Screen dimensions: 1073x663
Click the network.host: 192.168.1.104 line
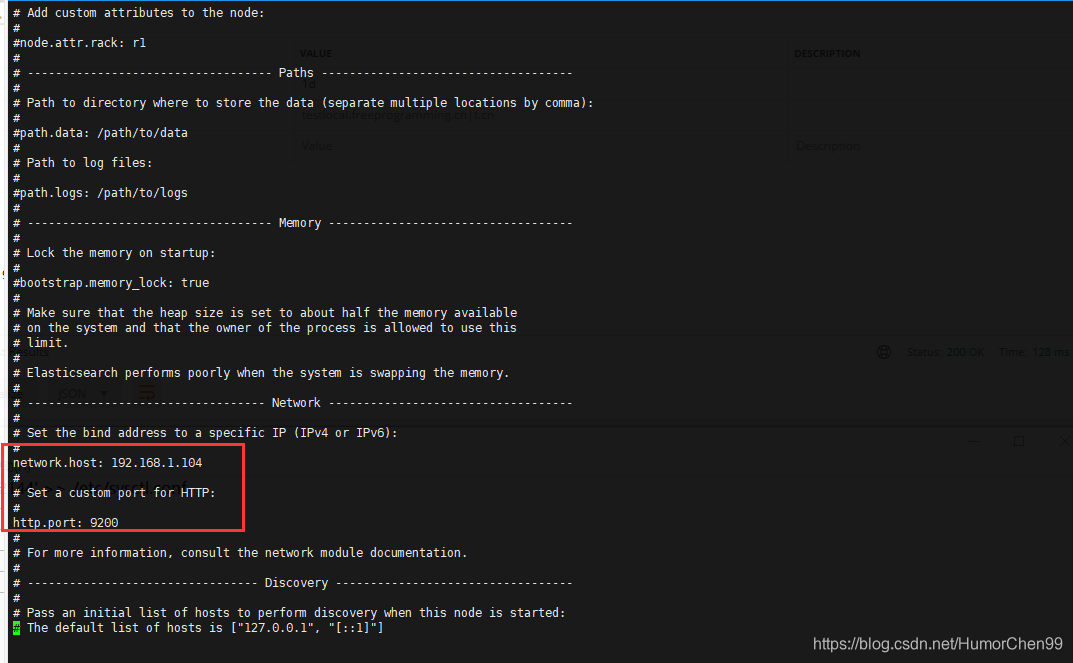(107, 463)
